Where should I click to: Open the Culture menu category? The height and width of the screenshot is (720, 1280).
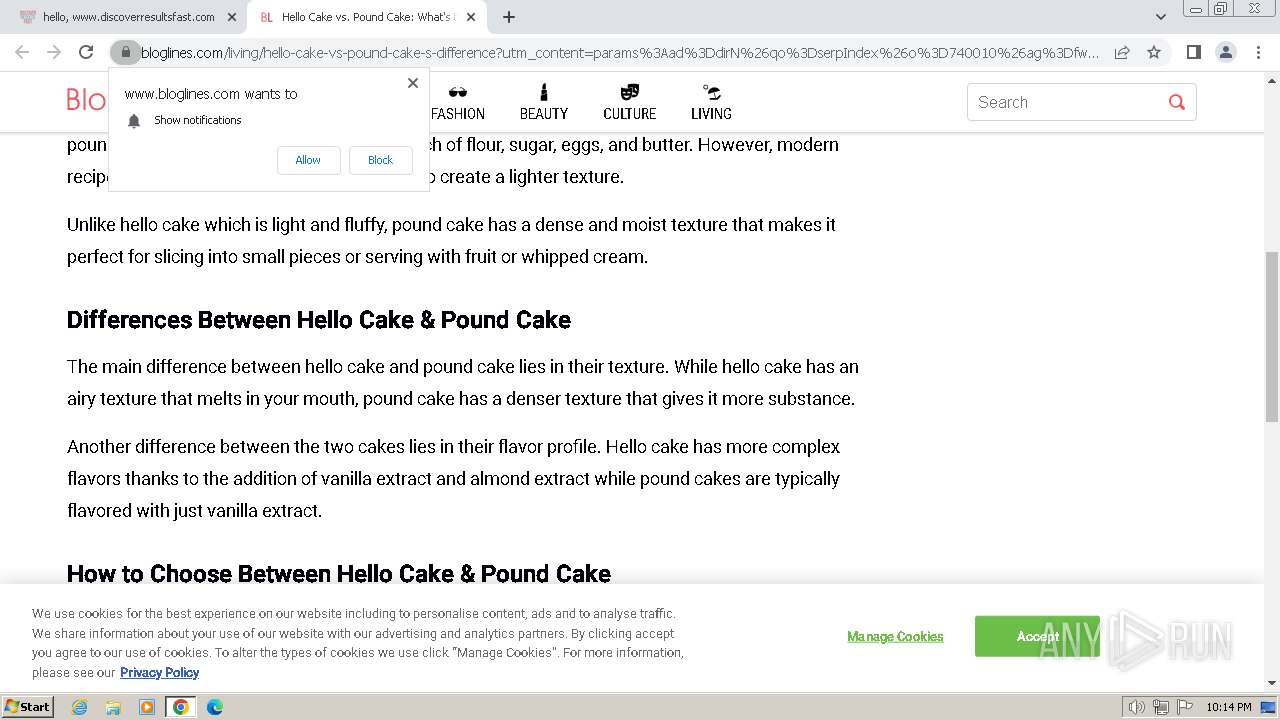point(629,103)
